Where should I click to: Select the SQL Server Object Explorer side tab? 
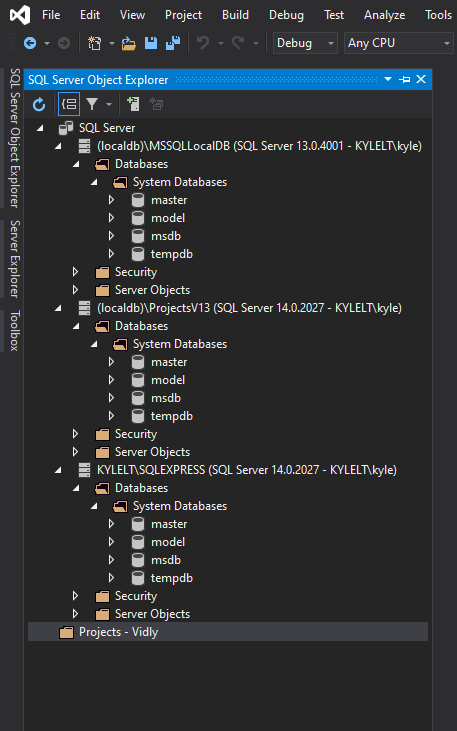15,138
